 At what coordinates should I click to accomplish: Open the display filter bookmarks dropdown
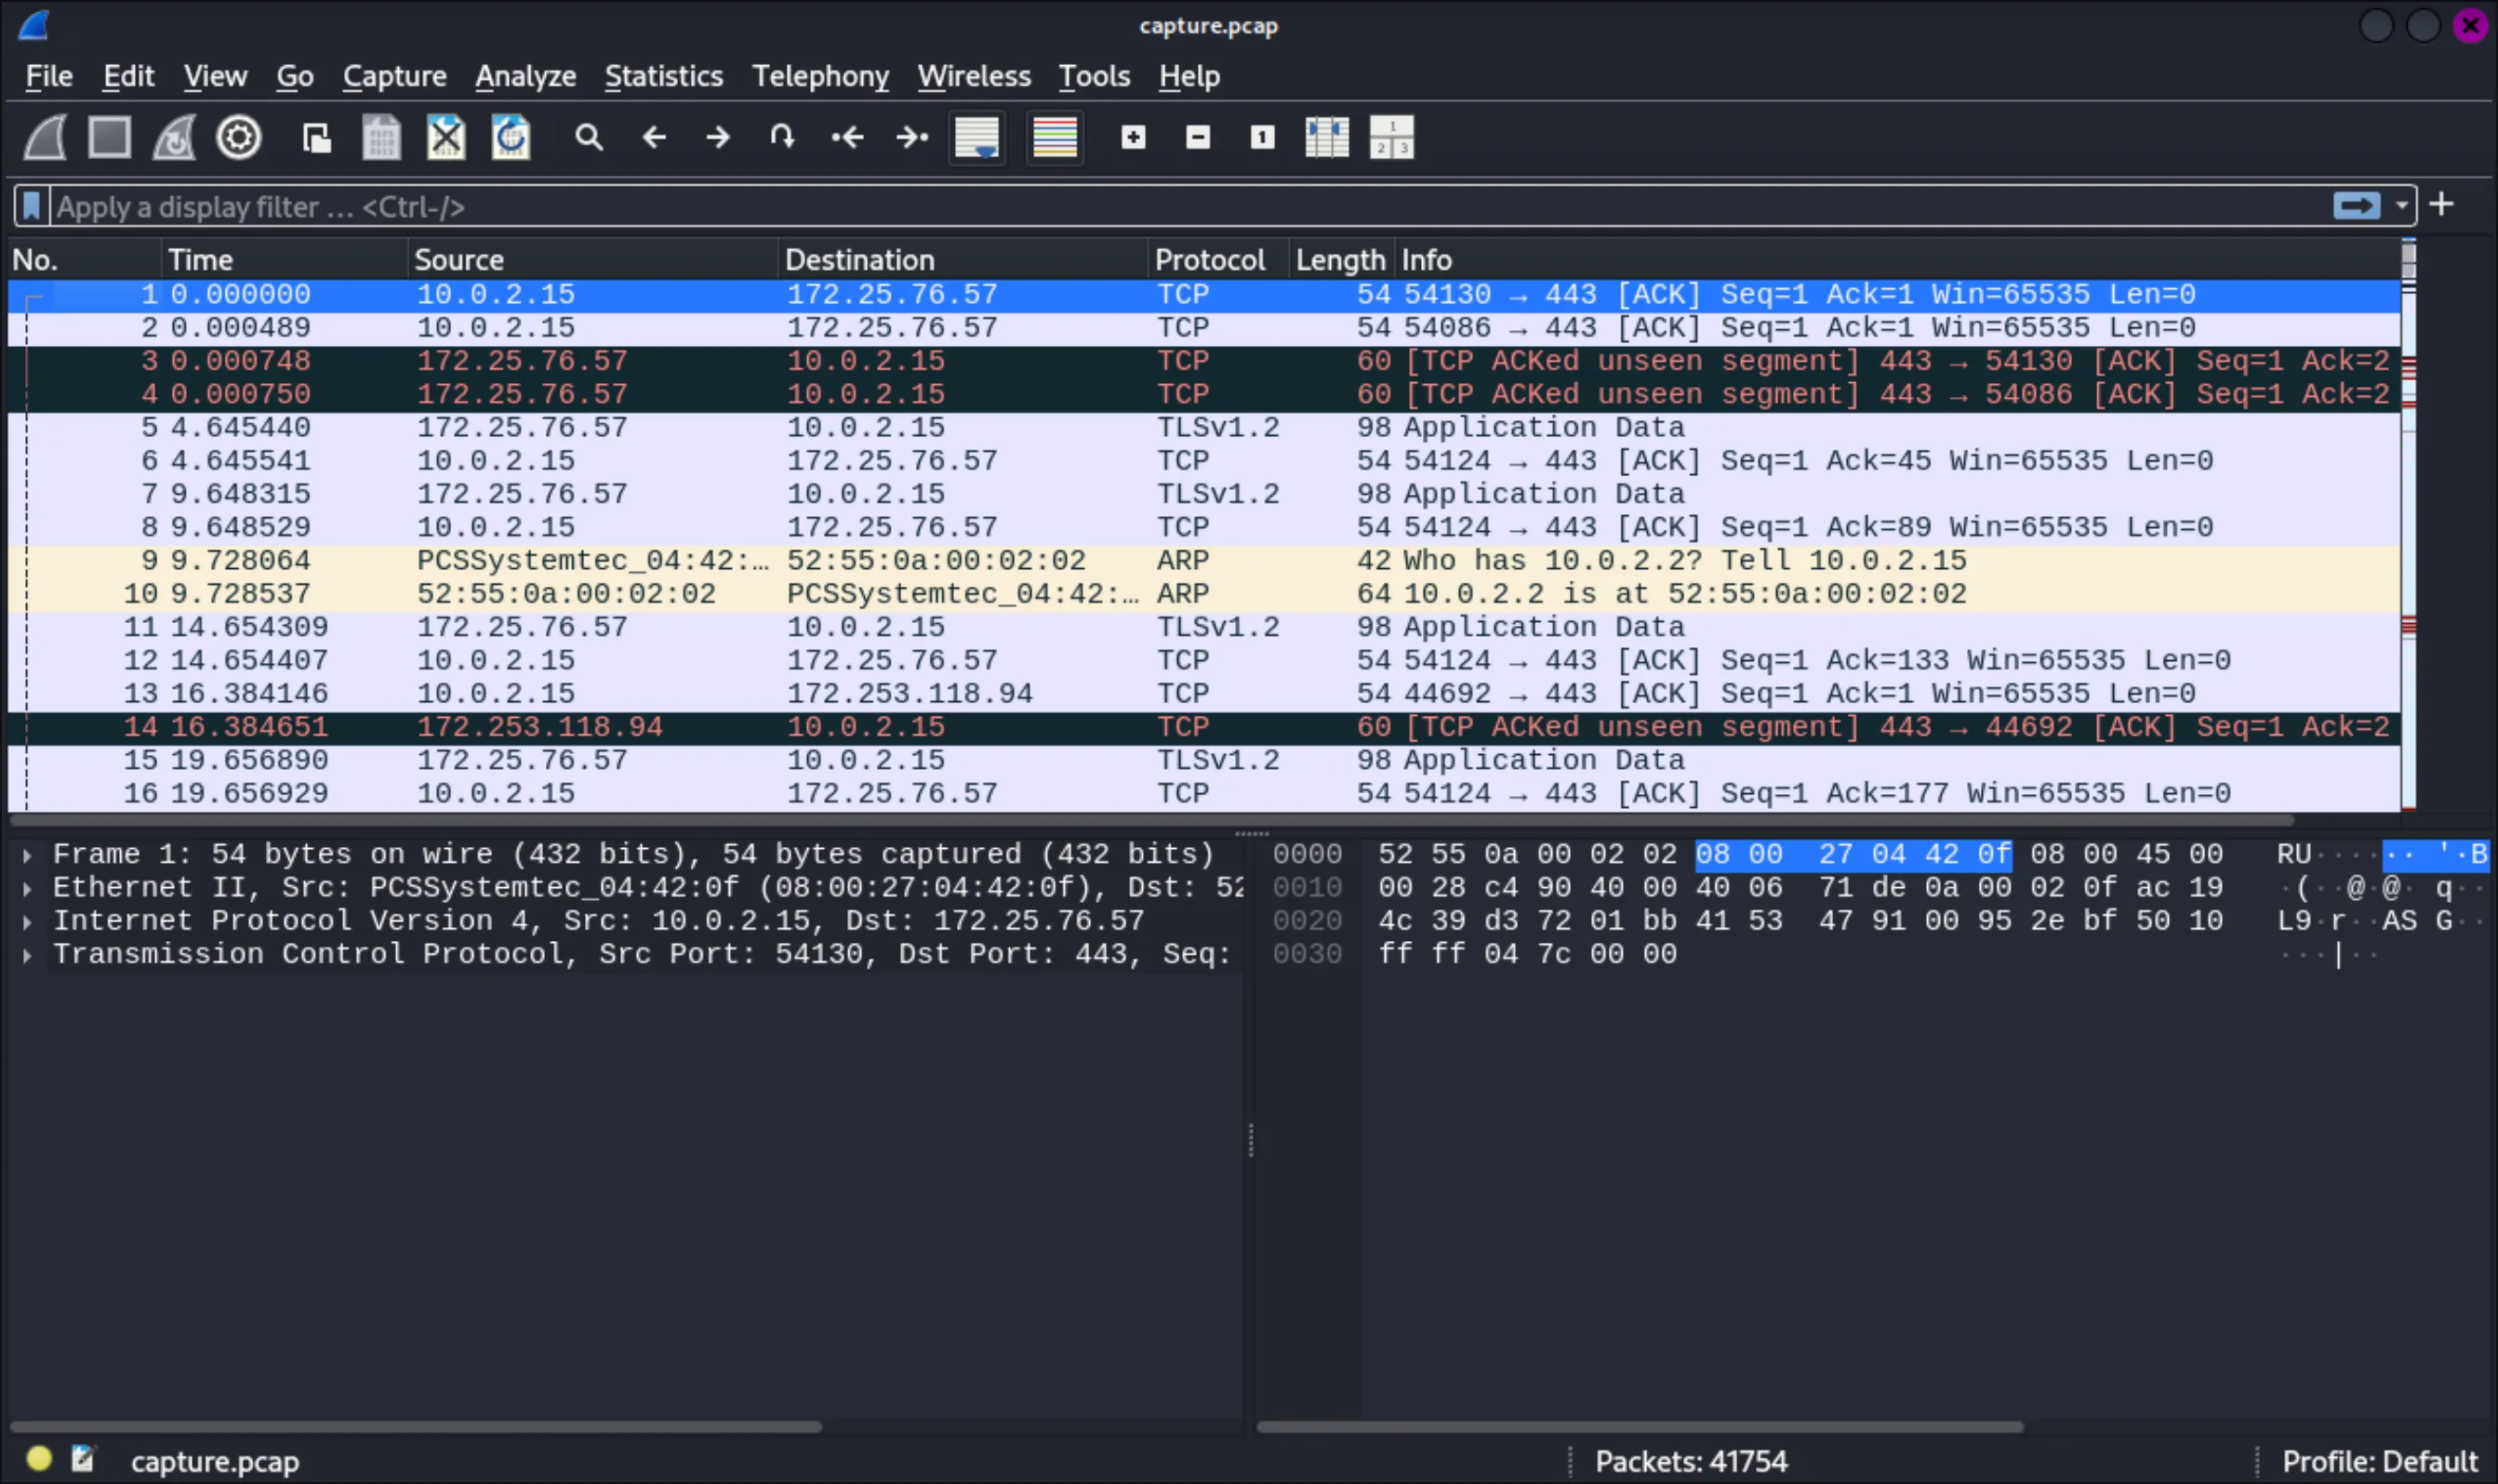point(32,206)
